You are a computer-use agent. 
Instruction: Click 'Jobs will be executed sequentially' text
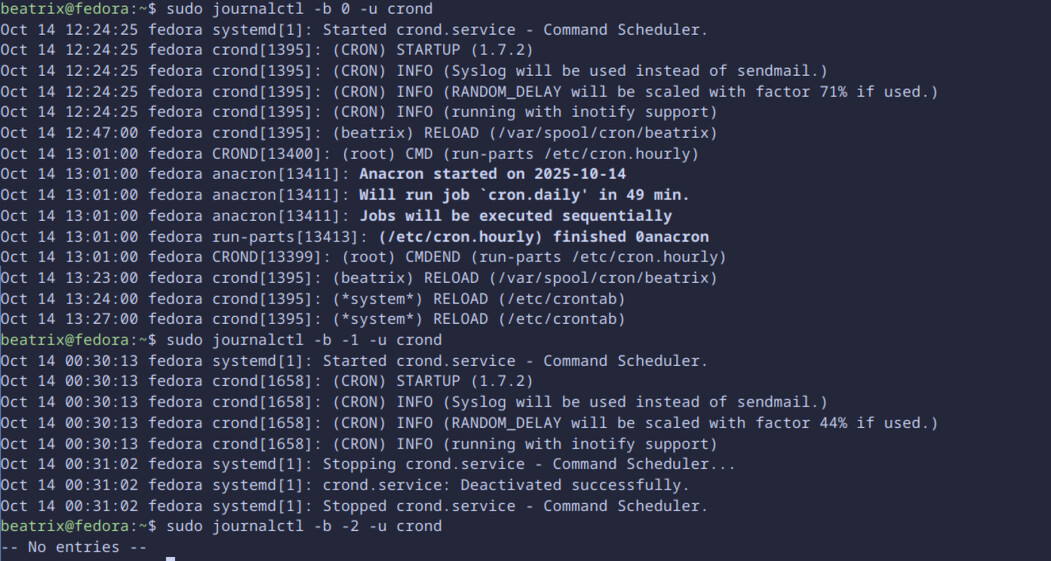coord(515,216)
